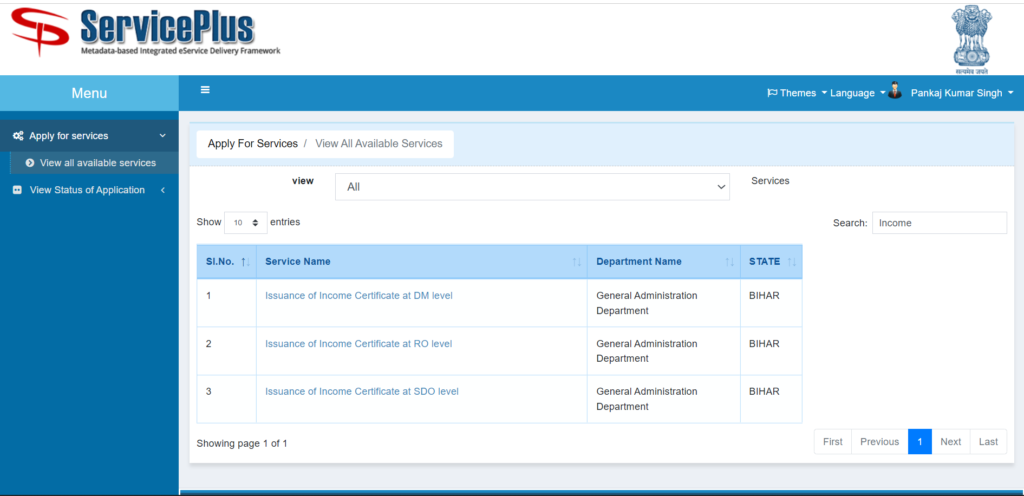Sort by STATE column arrows

click(792, 262)
